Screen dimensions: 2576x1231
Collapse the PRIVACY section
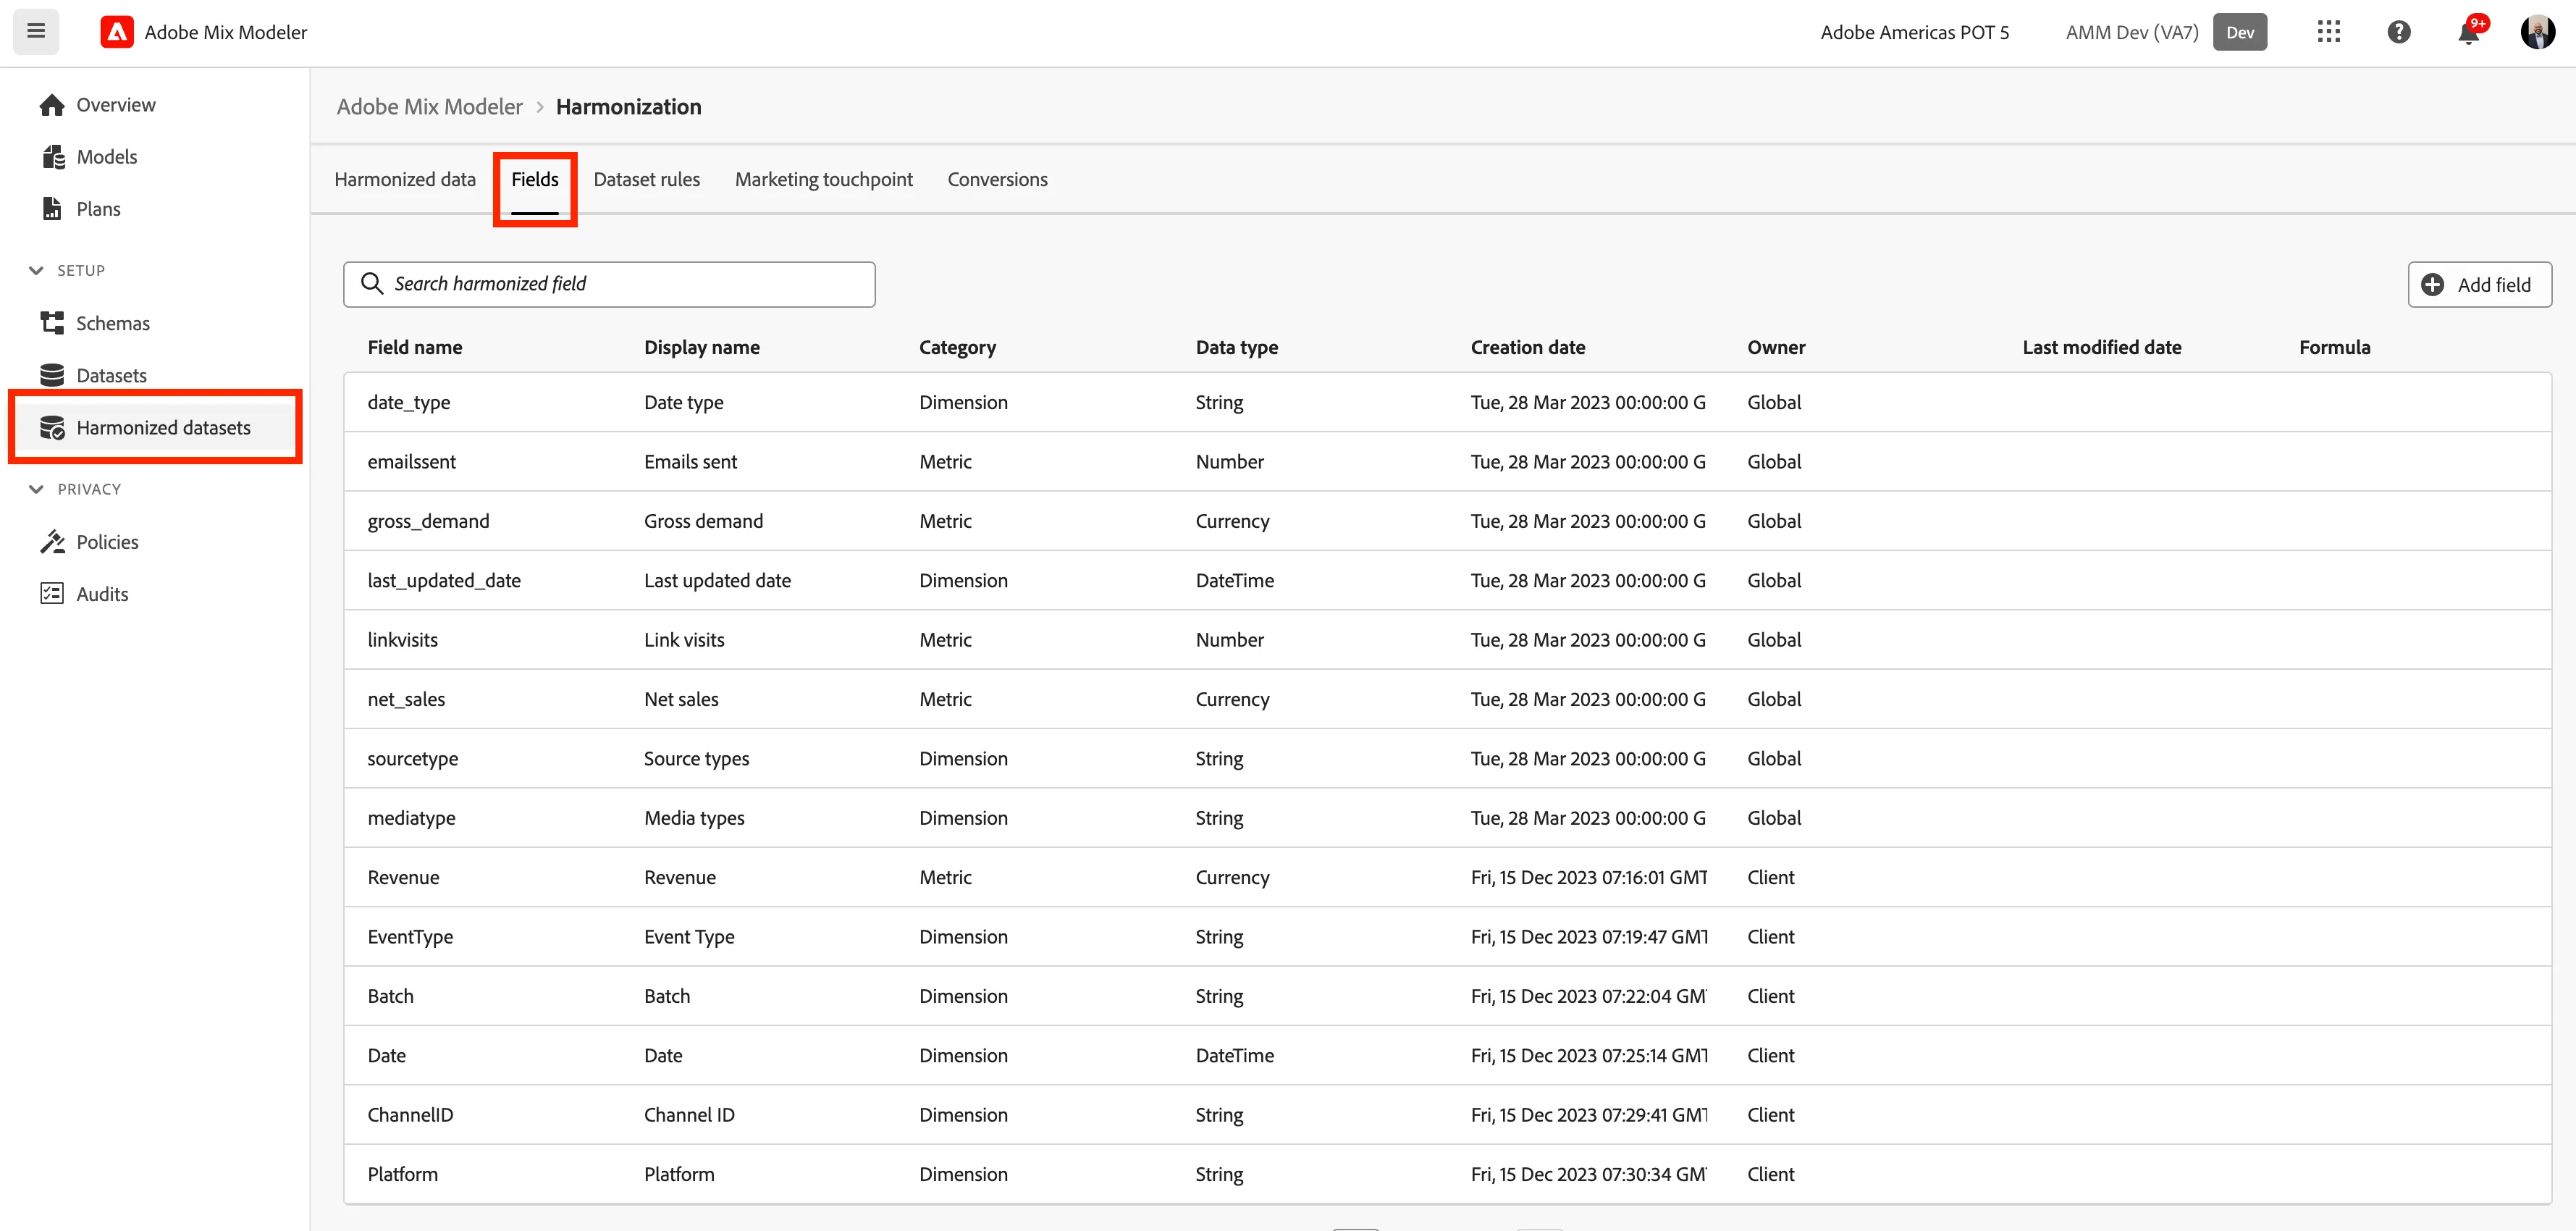(x=37, y=489)
